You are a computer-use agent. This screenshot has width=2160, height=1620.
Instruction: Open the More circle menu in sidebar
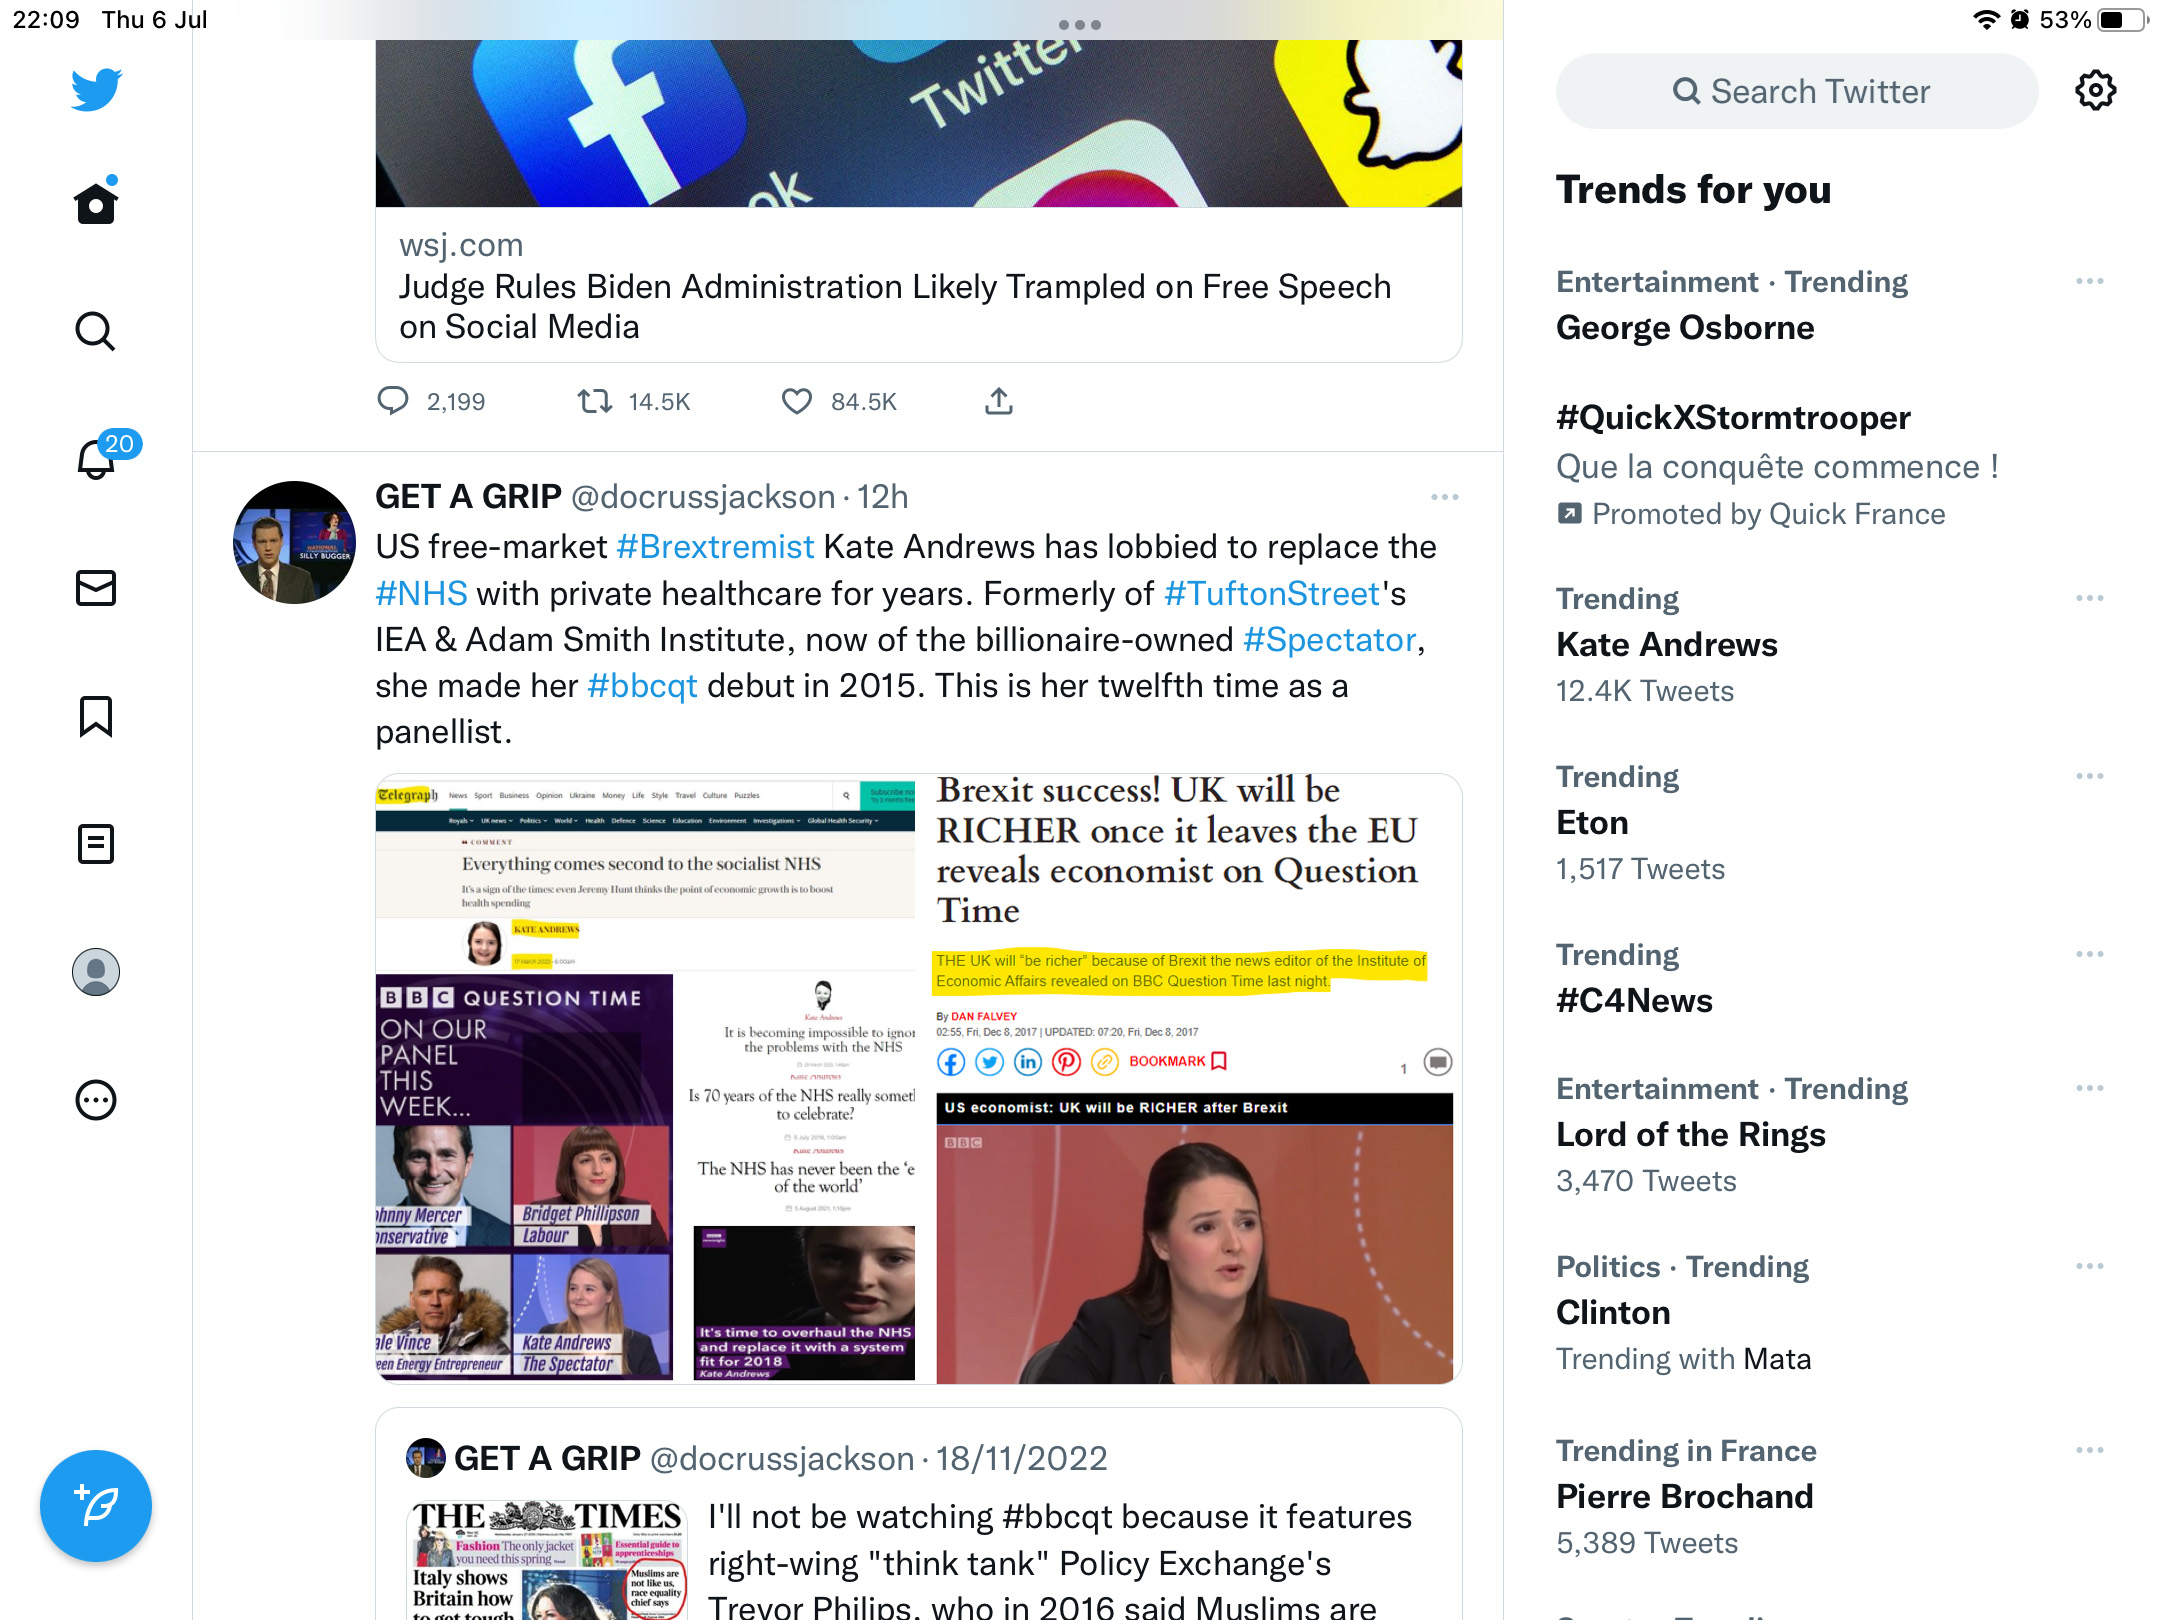coord(96,1100)
